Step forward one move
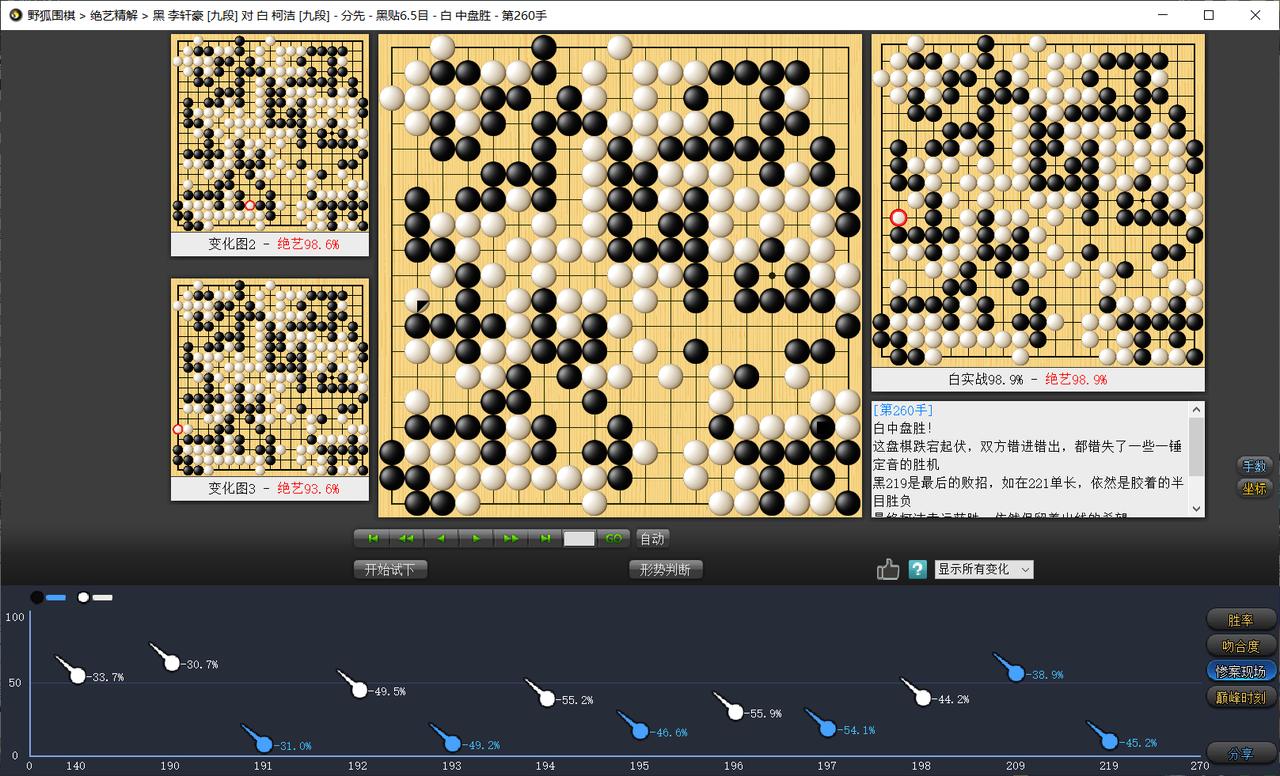1280x776 pixels. (476, 538)
